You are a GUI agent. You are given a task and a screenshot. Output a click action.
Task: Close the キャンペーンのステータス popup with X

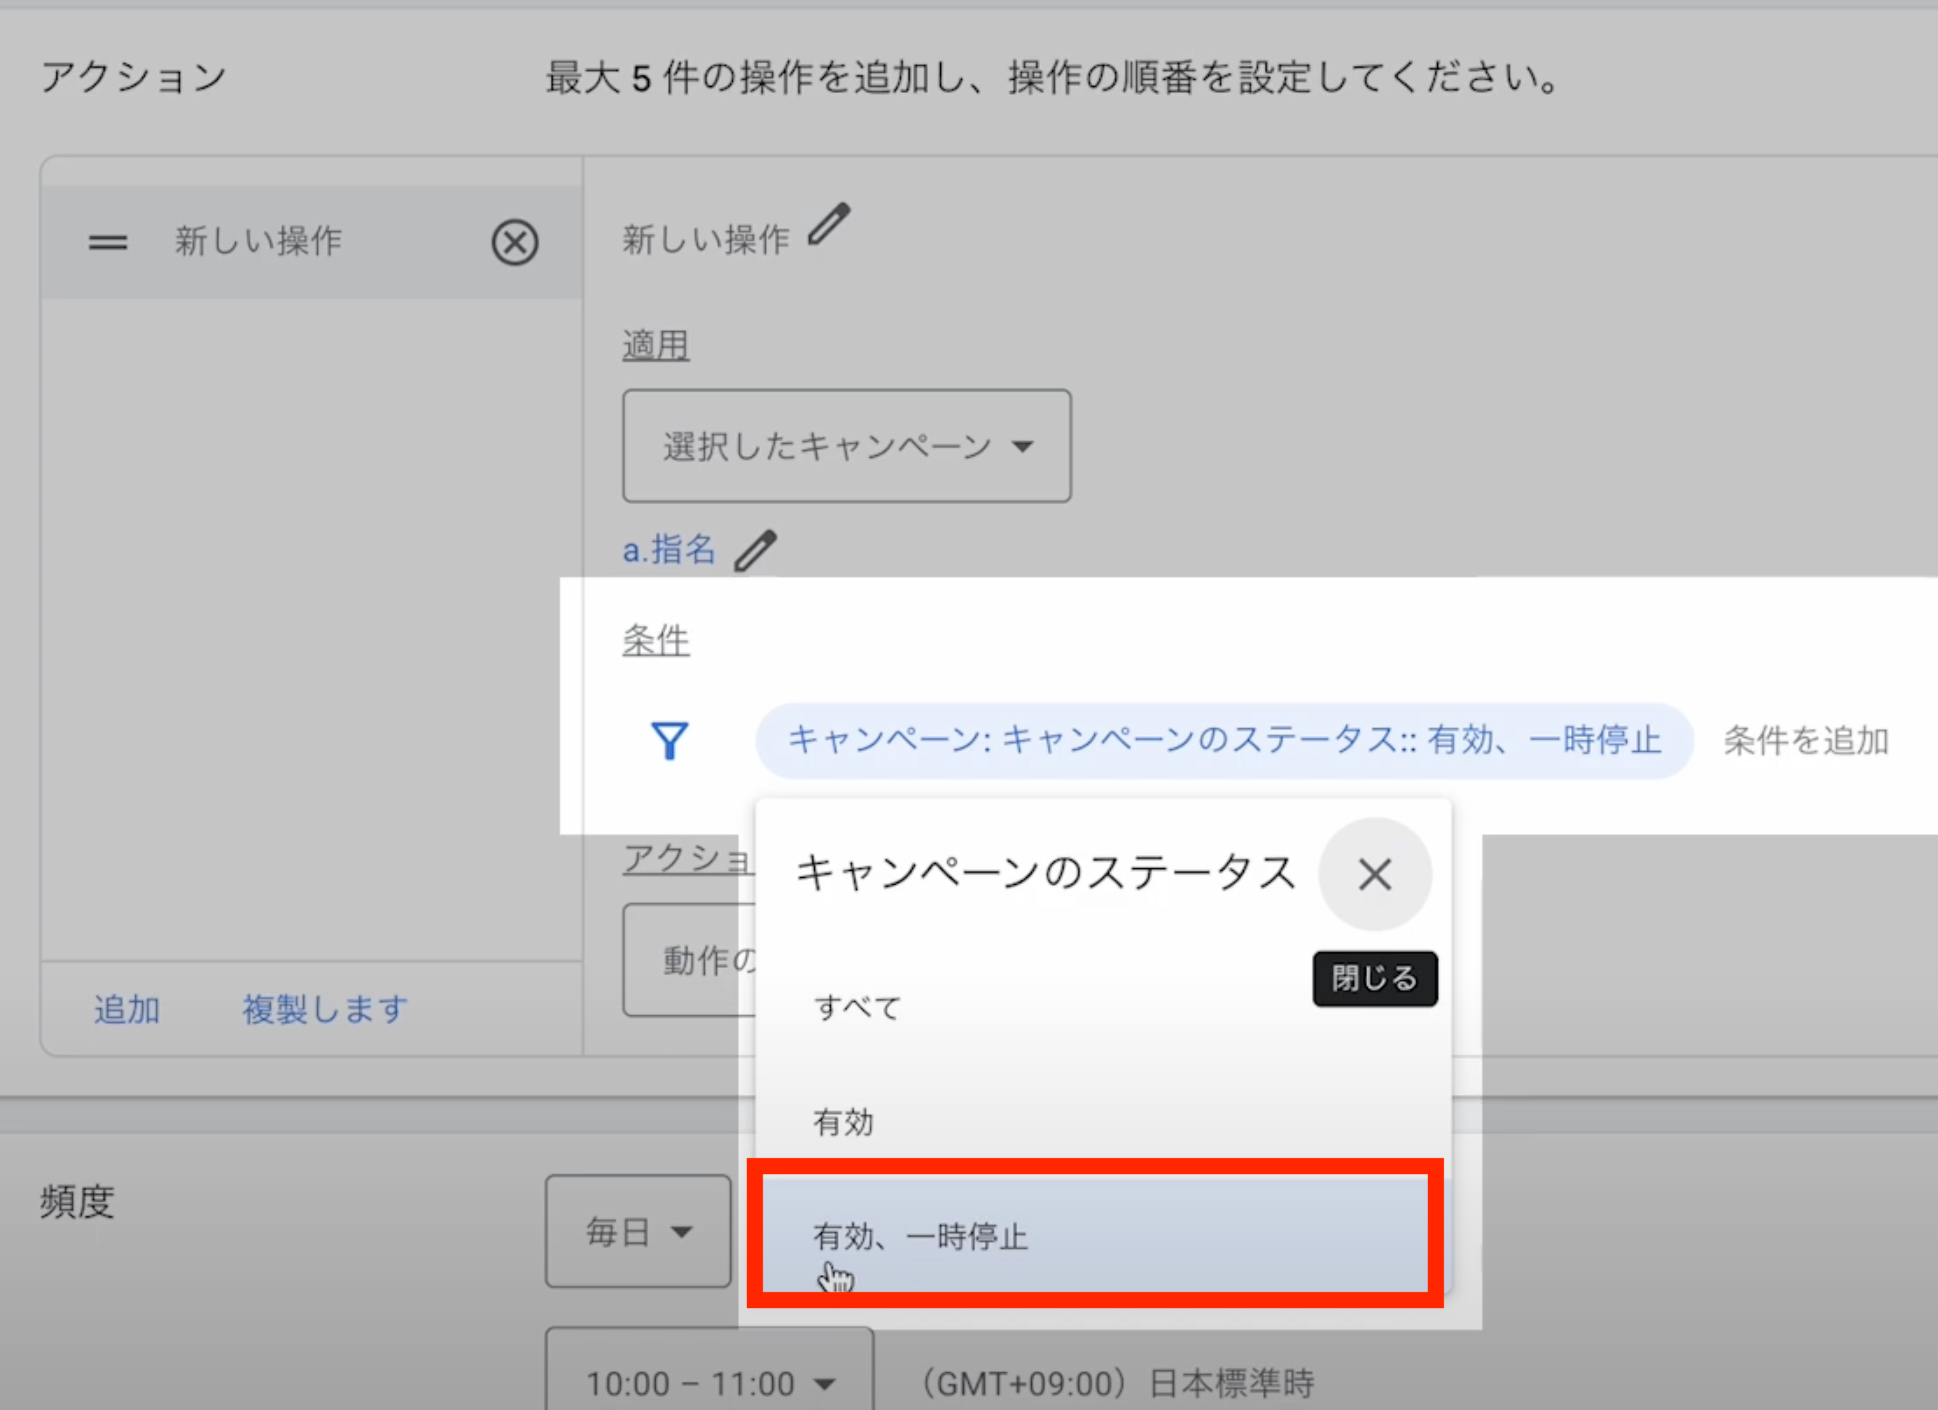[1375, 875]
